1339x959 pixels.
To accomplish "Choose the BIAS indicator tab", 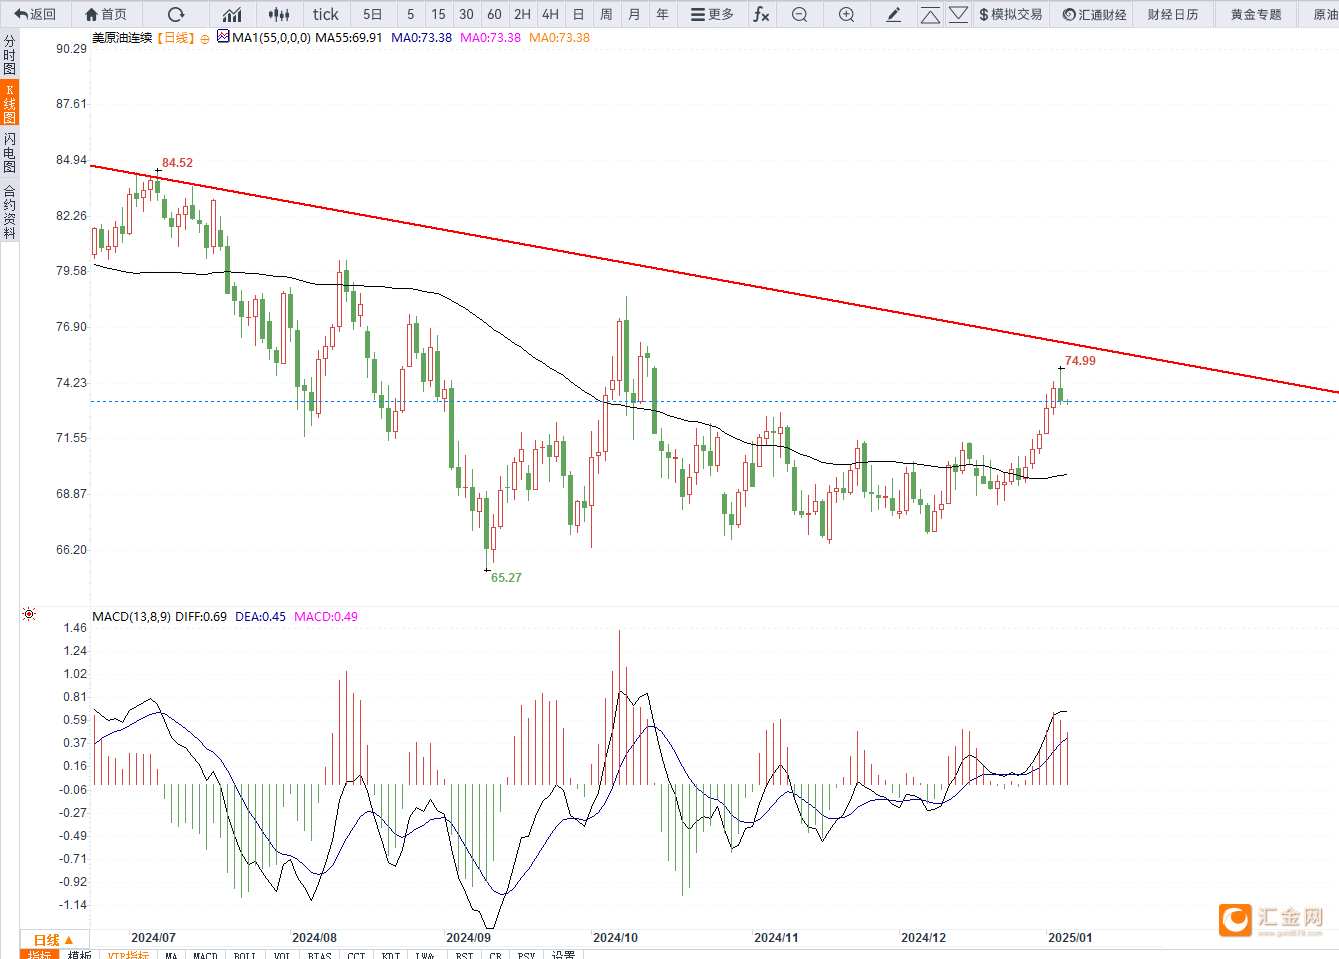I will pos(319,955).
